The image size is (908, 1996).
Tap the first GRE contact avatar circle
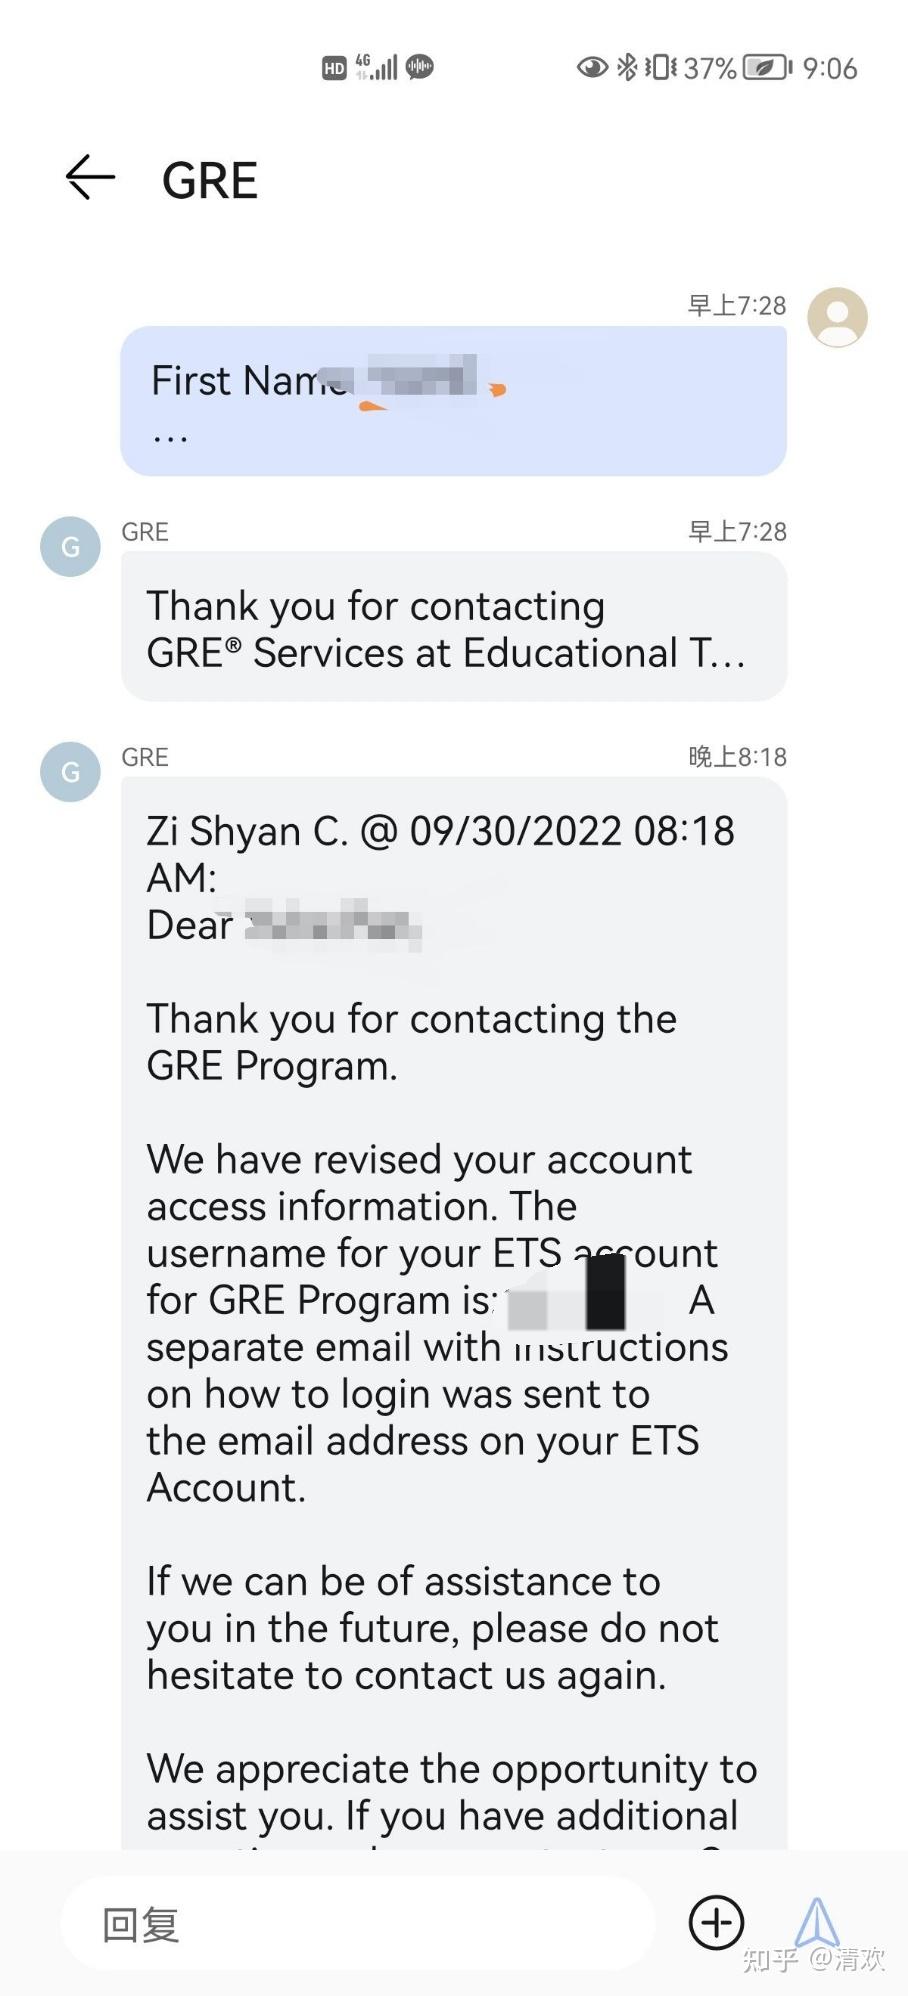tap(69, 546)
